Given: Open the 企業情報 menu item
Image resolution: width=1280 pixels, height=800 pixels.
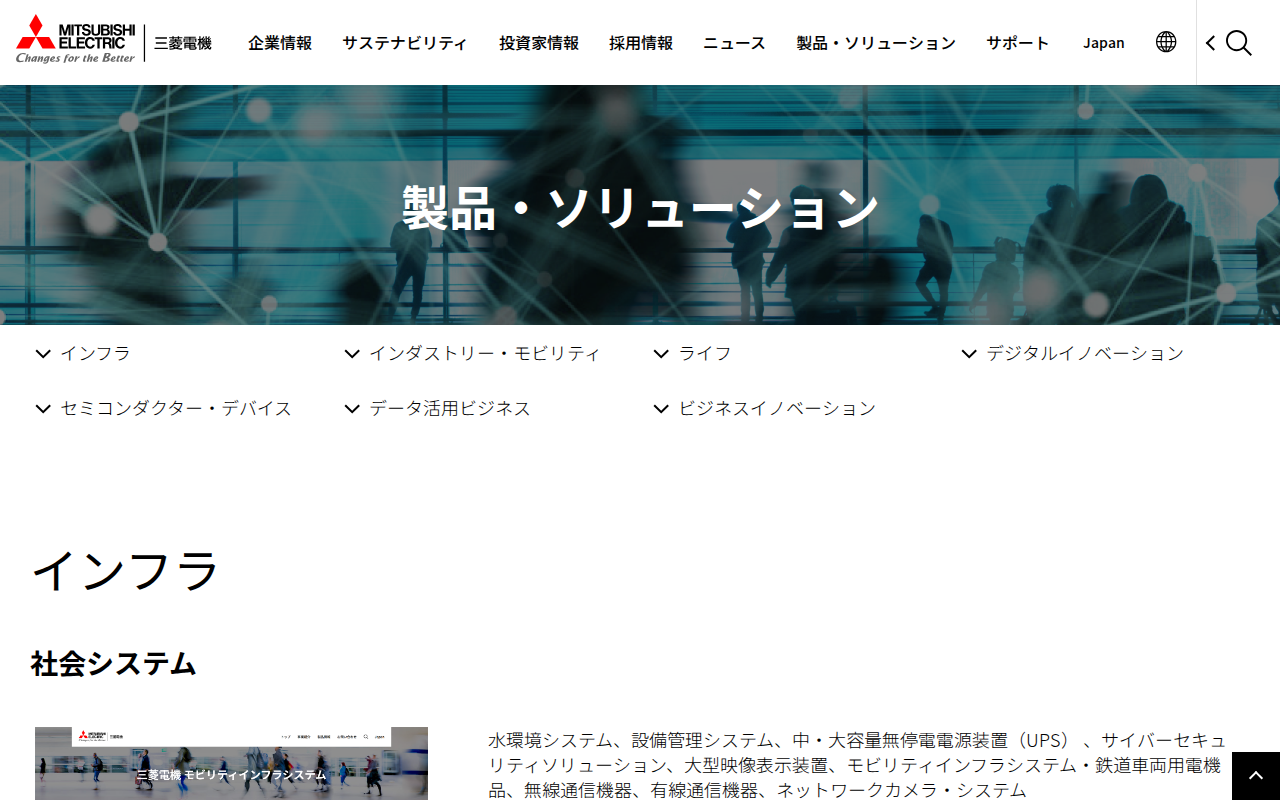Looking at the screenshot, I should (x=279, y=43).
